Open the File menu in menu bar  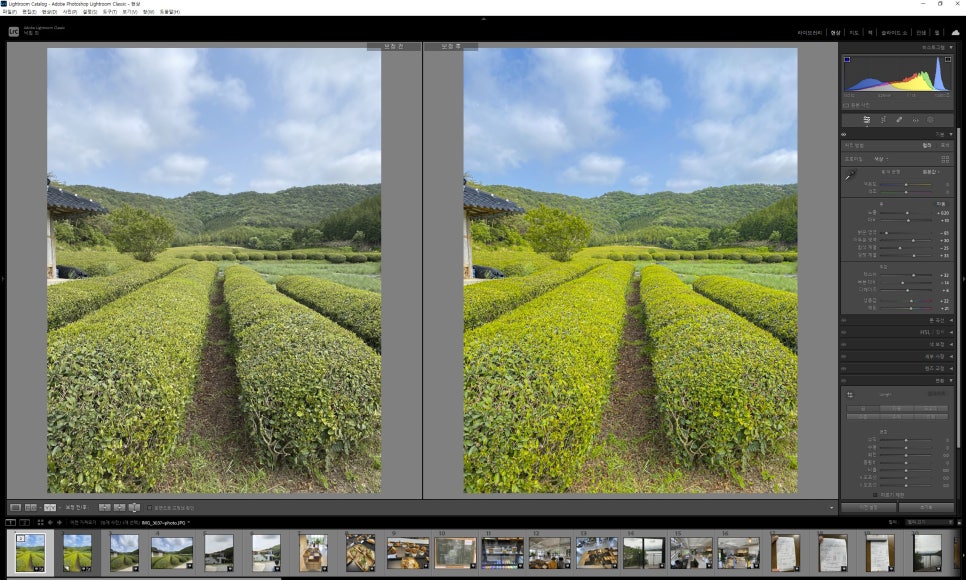pos(11,12)
